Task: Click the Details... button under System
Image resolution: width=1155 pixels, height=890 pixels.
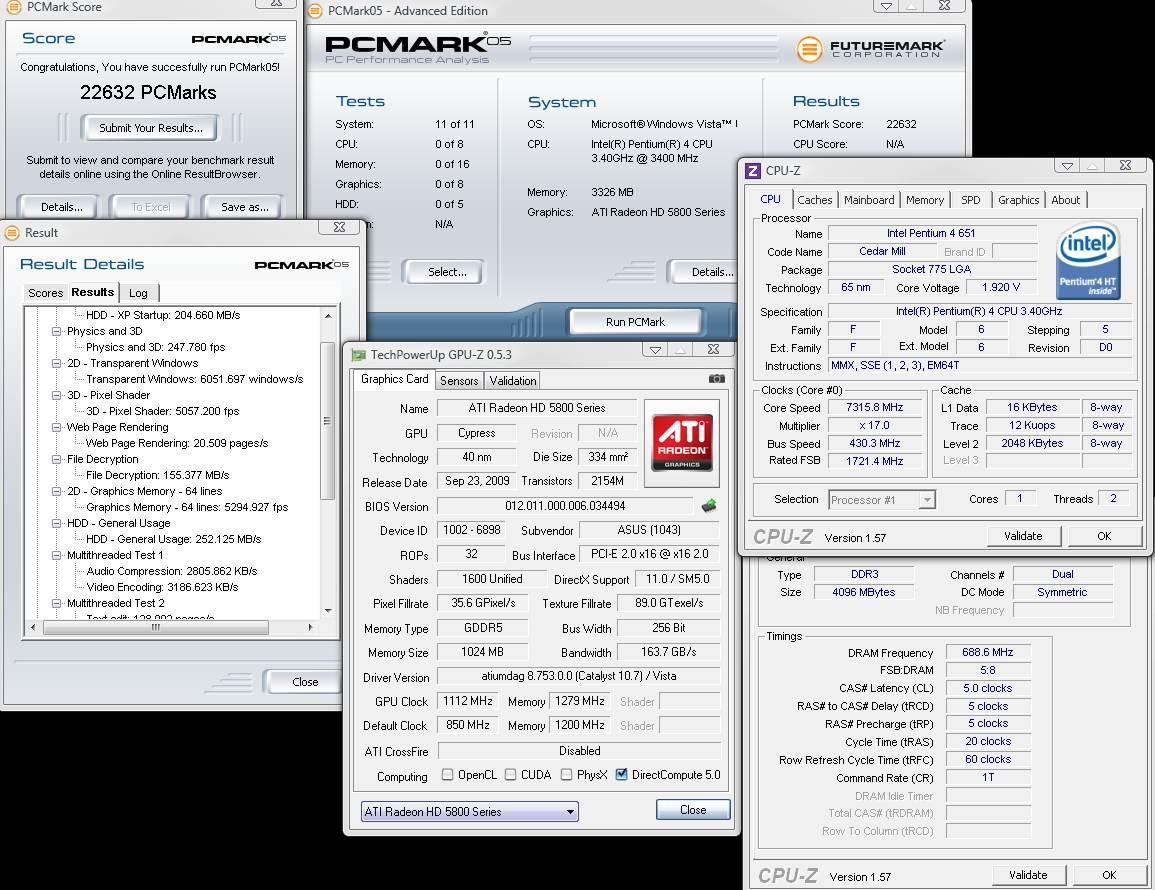Action: [705, 272]
